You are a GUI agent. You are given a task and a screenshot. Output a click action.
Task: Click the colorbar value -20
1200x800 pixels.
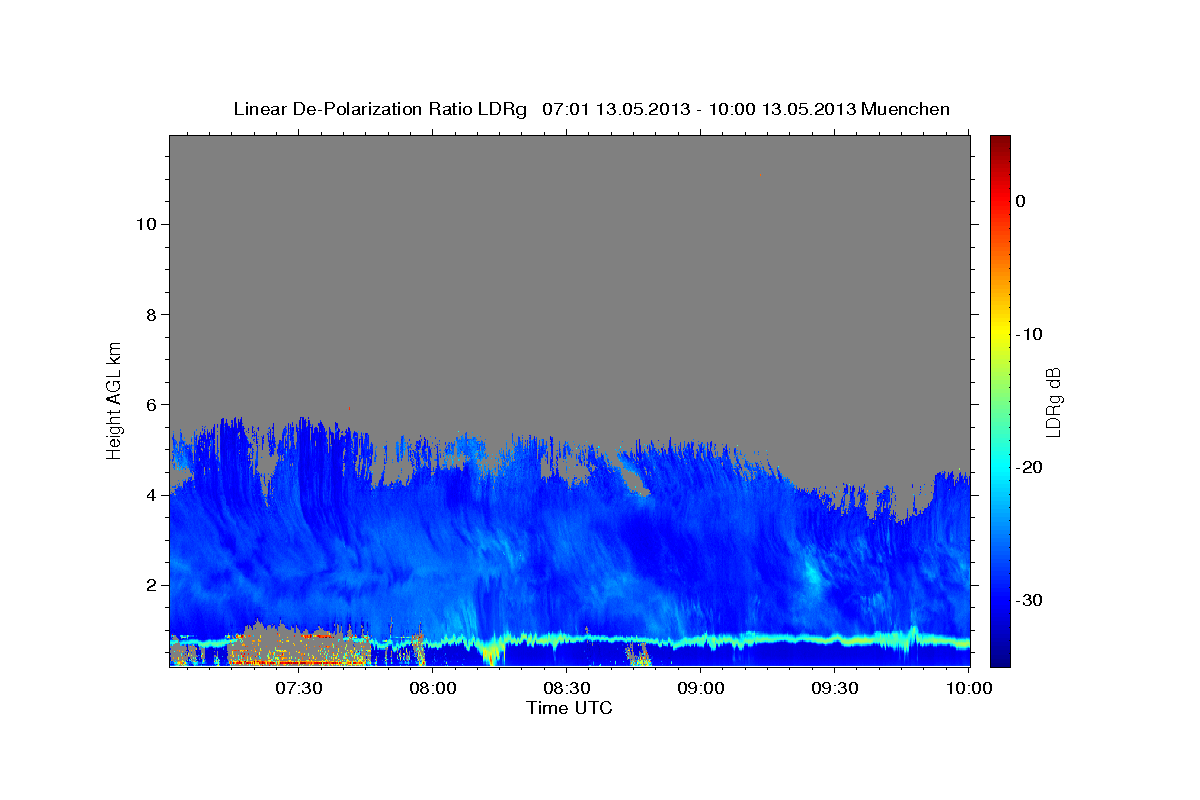coord(1030,467)
